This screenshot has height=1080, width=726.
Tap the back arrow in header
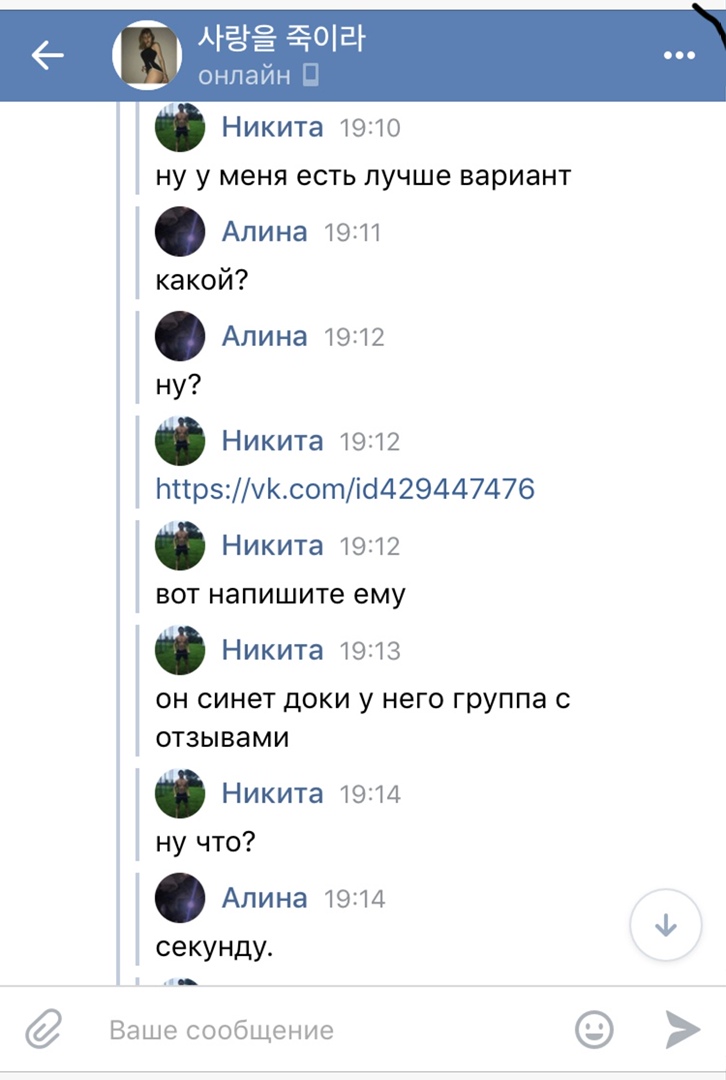(x=47, y=56)
